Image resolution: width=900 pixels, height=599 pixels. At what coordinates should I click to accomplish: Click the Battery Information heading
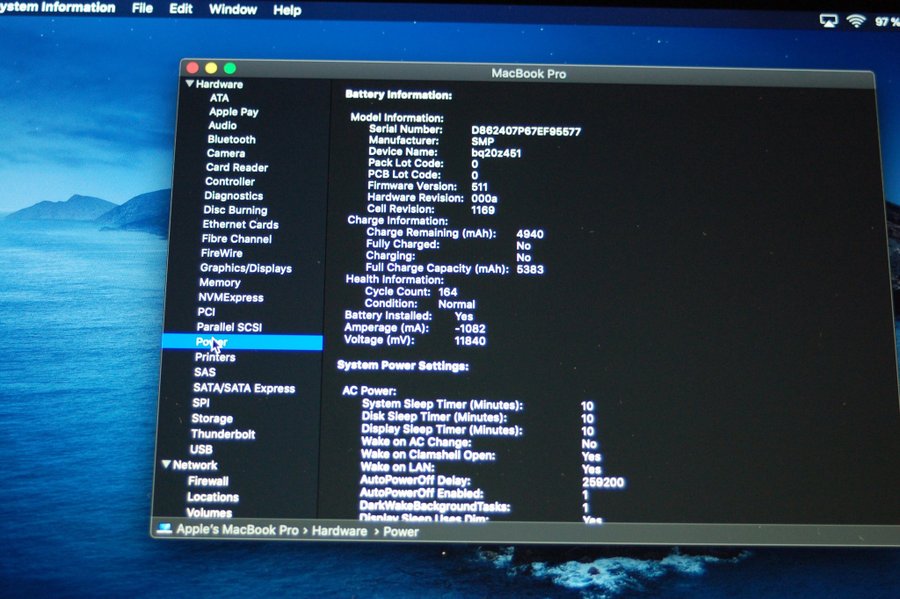399,95
